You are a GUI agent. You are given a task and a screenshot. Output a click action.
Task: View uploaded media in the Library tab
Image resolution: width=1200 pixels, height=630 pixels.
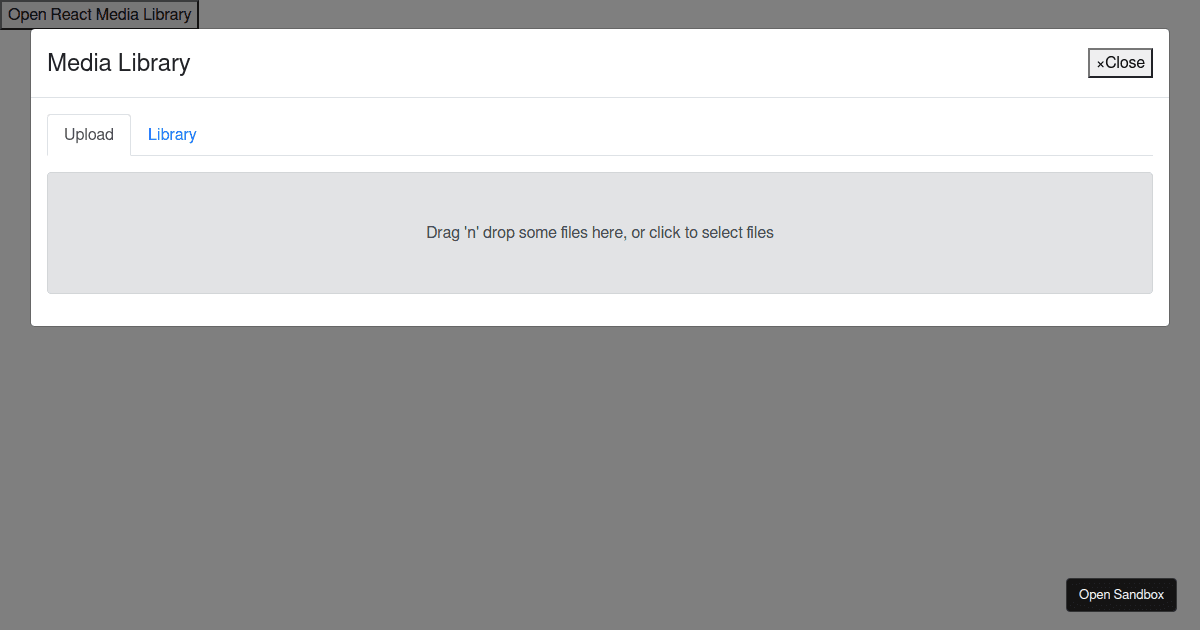pos(172,134)
